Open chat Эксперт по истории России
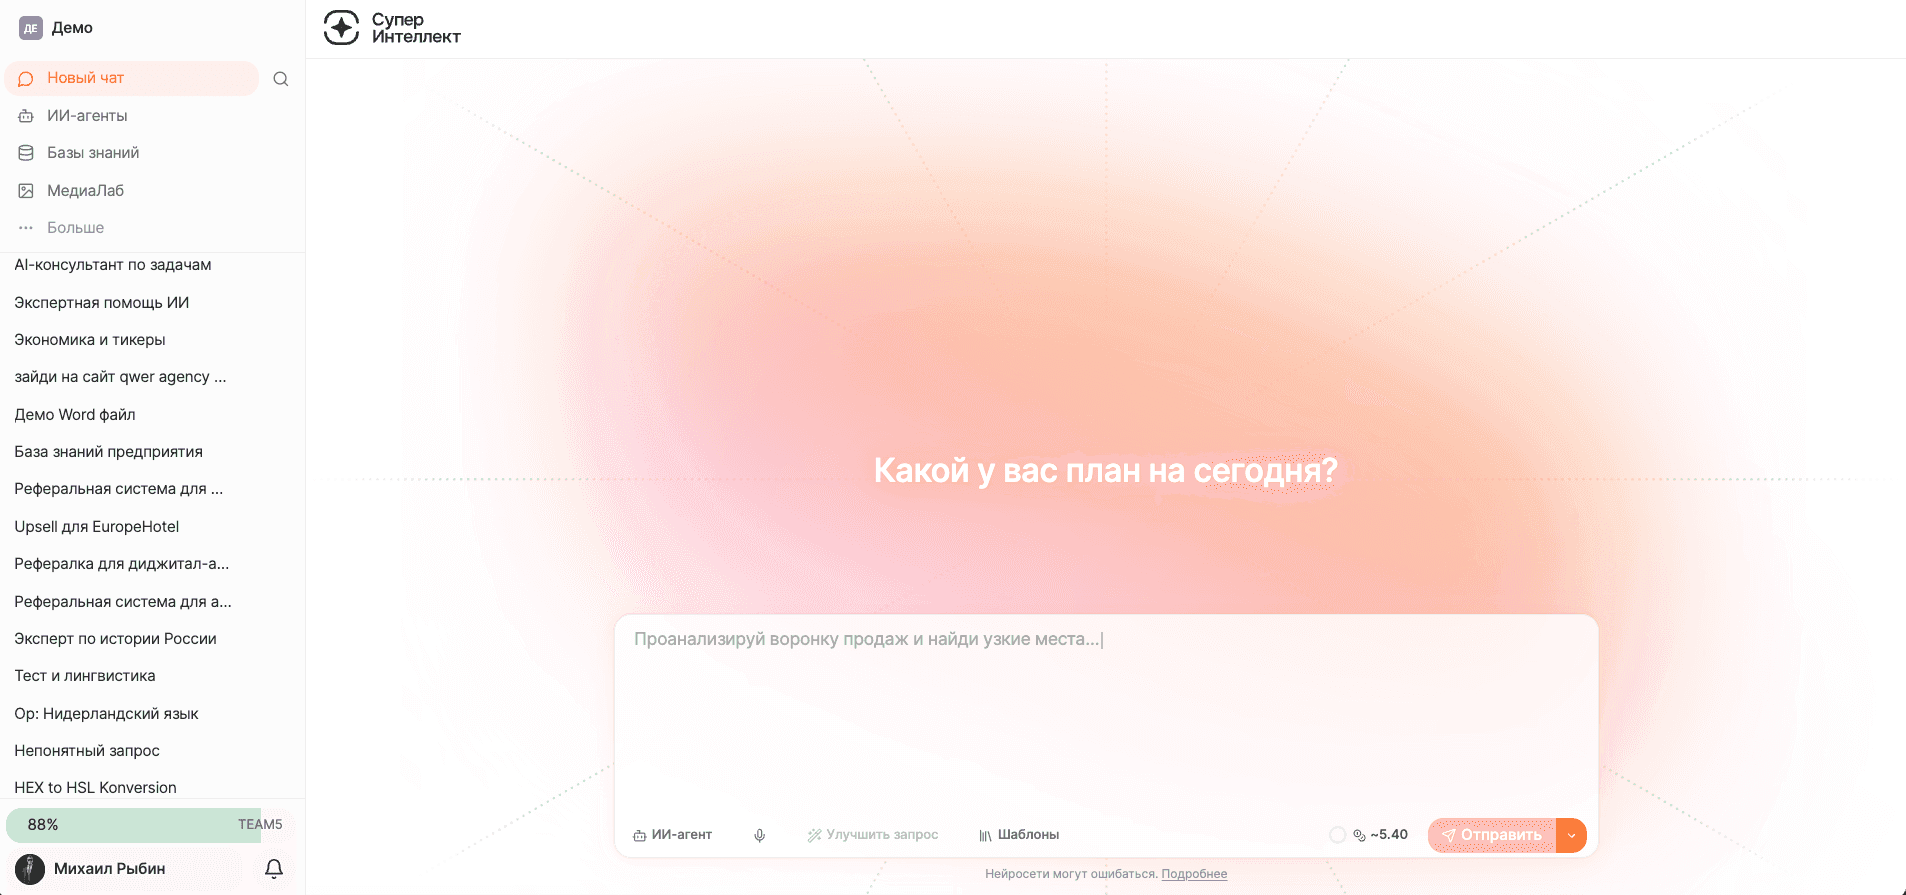This screenshot has height=895, width=1906. point(115,639)
